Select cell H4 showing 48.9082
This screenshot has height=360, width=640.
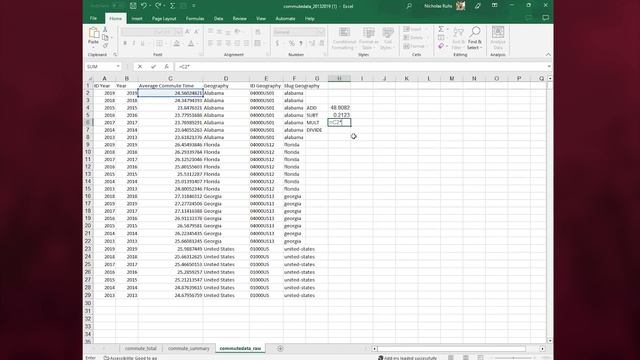point(339,108)
